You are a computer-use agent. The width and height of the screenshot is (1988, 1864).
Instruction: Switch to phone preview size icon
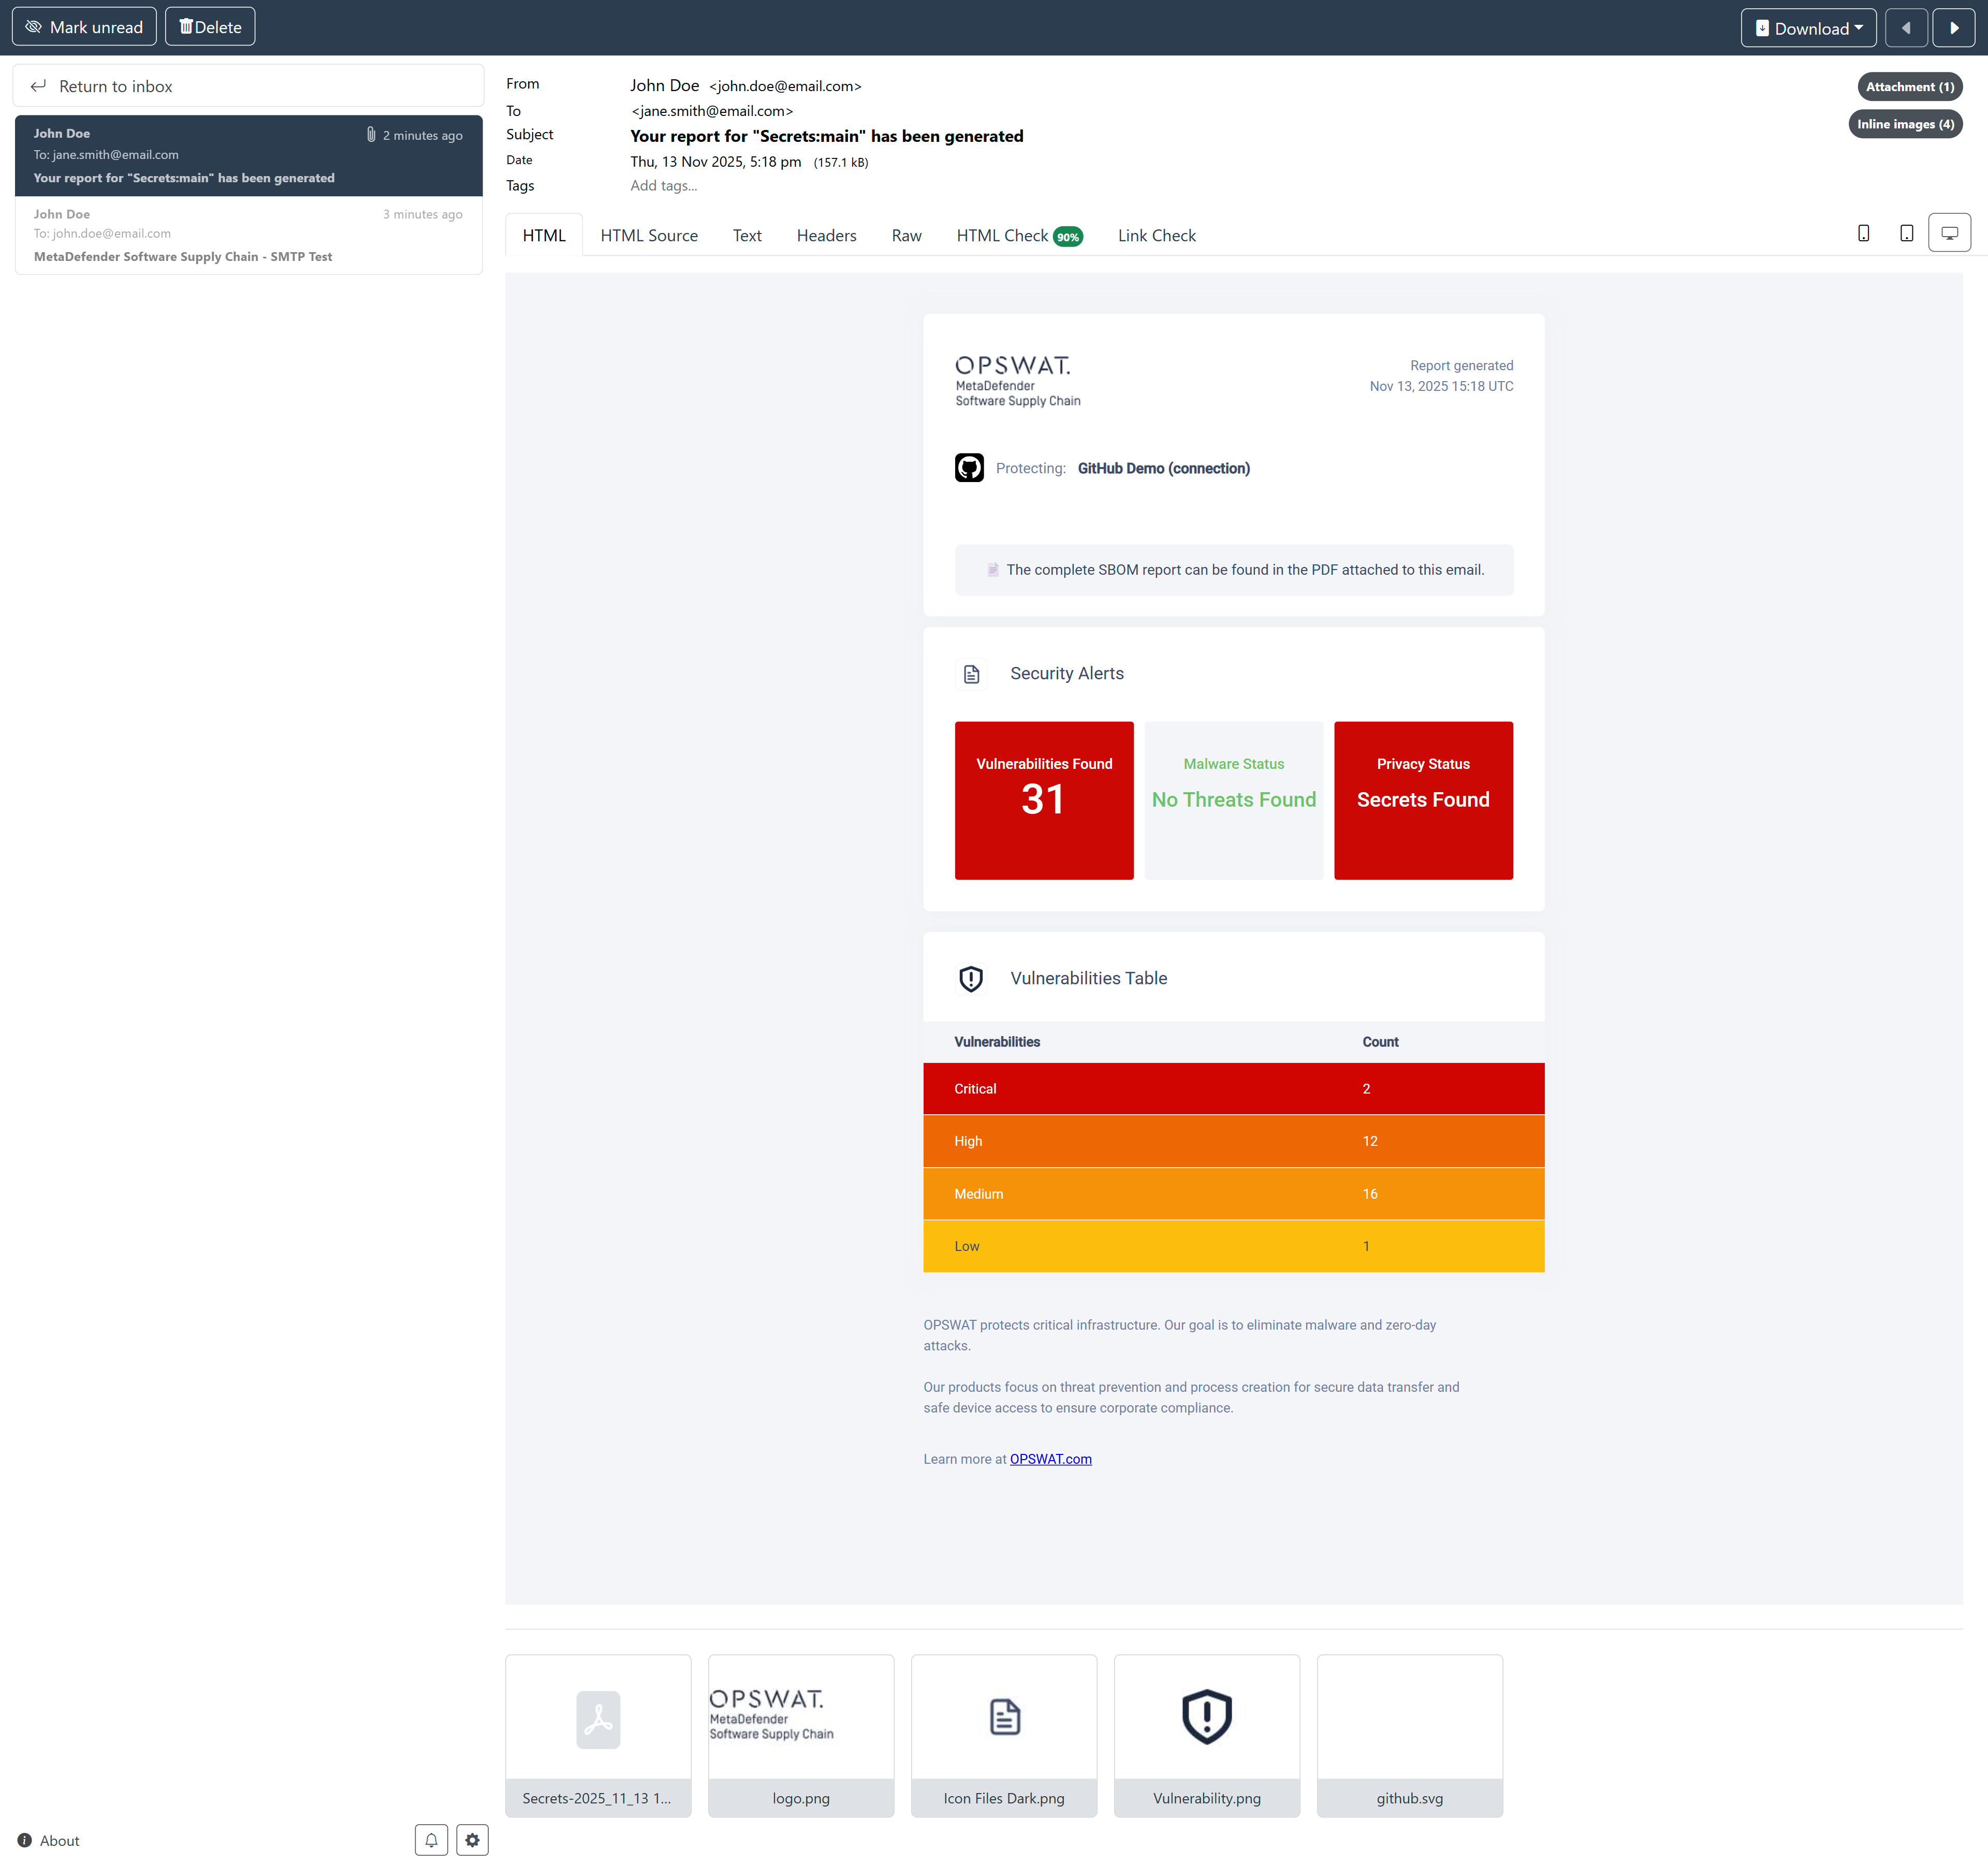click(x=1863, y=233)
